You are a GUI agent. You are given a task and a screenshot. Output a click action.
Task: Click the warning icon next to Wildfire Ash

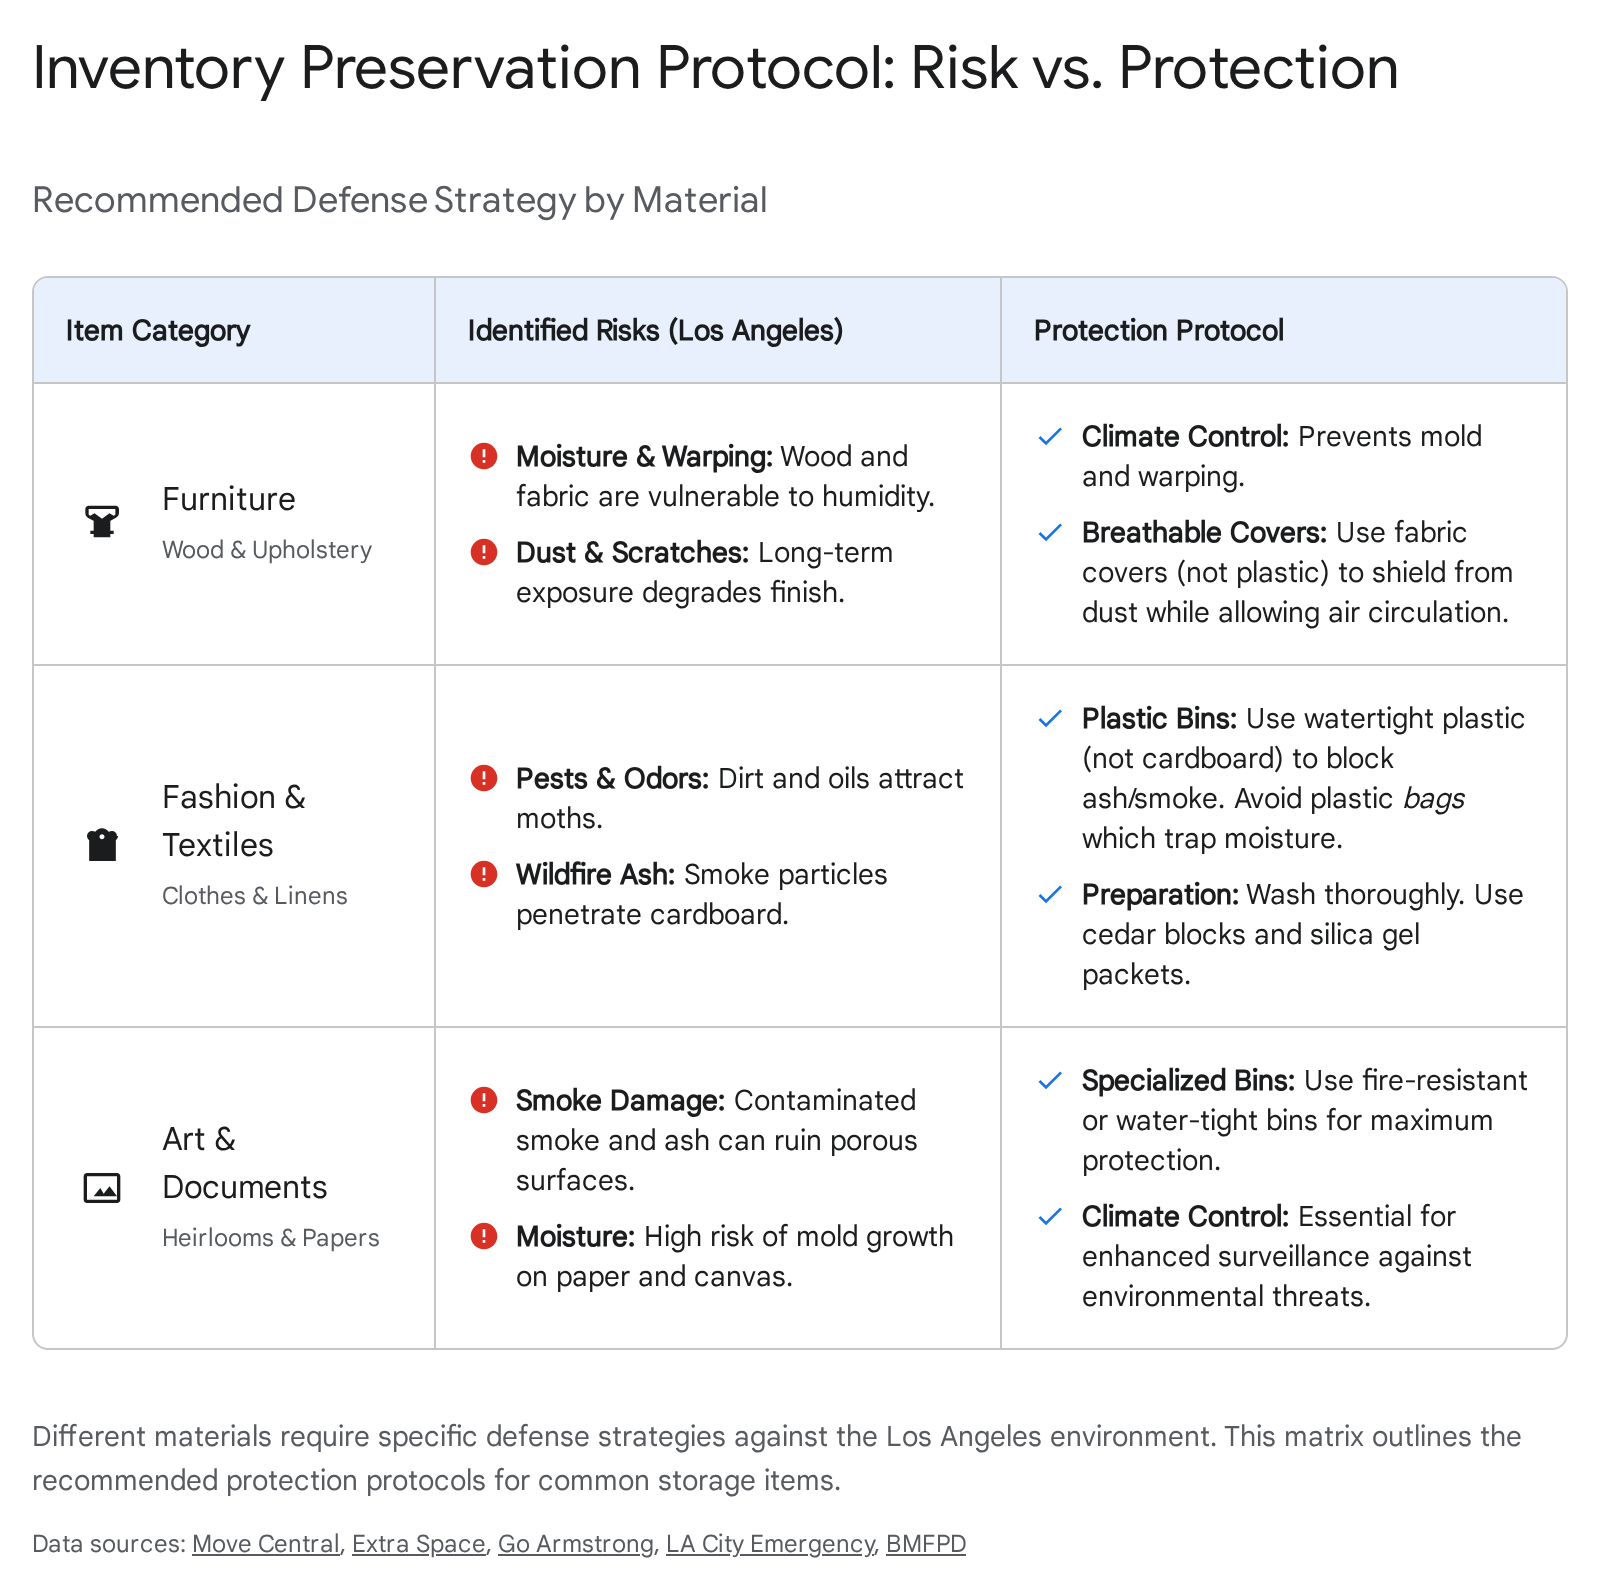coord(484,874)
